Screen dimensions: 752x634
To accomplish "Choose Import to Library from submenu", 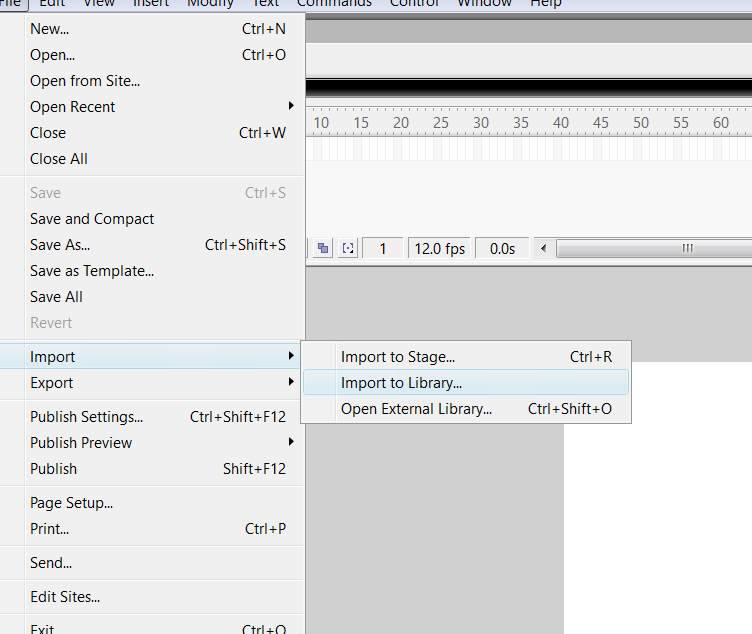I will [401, 383].
